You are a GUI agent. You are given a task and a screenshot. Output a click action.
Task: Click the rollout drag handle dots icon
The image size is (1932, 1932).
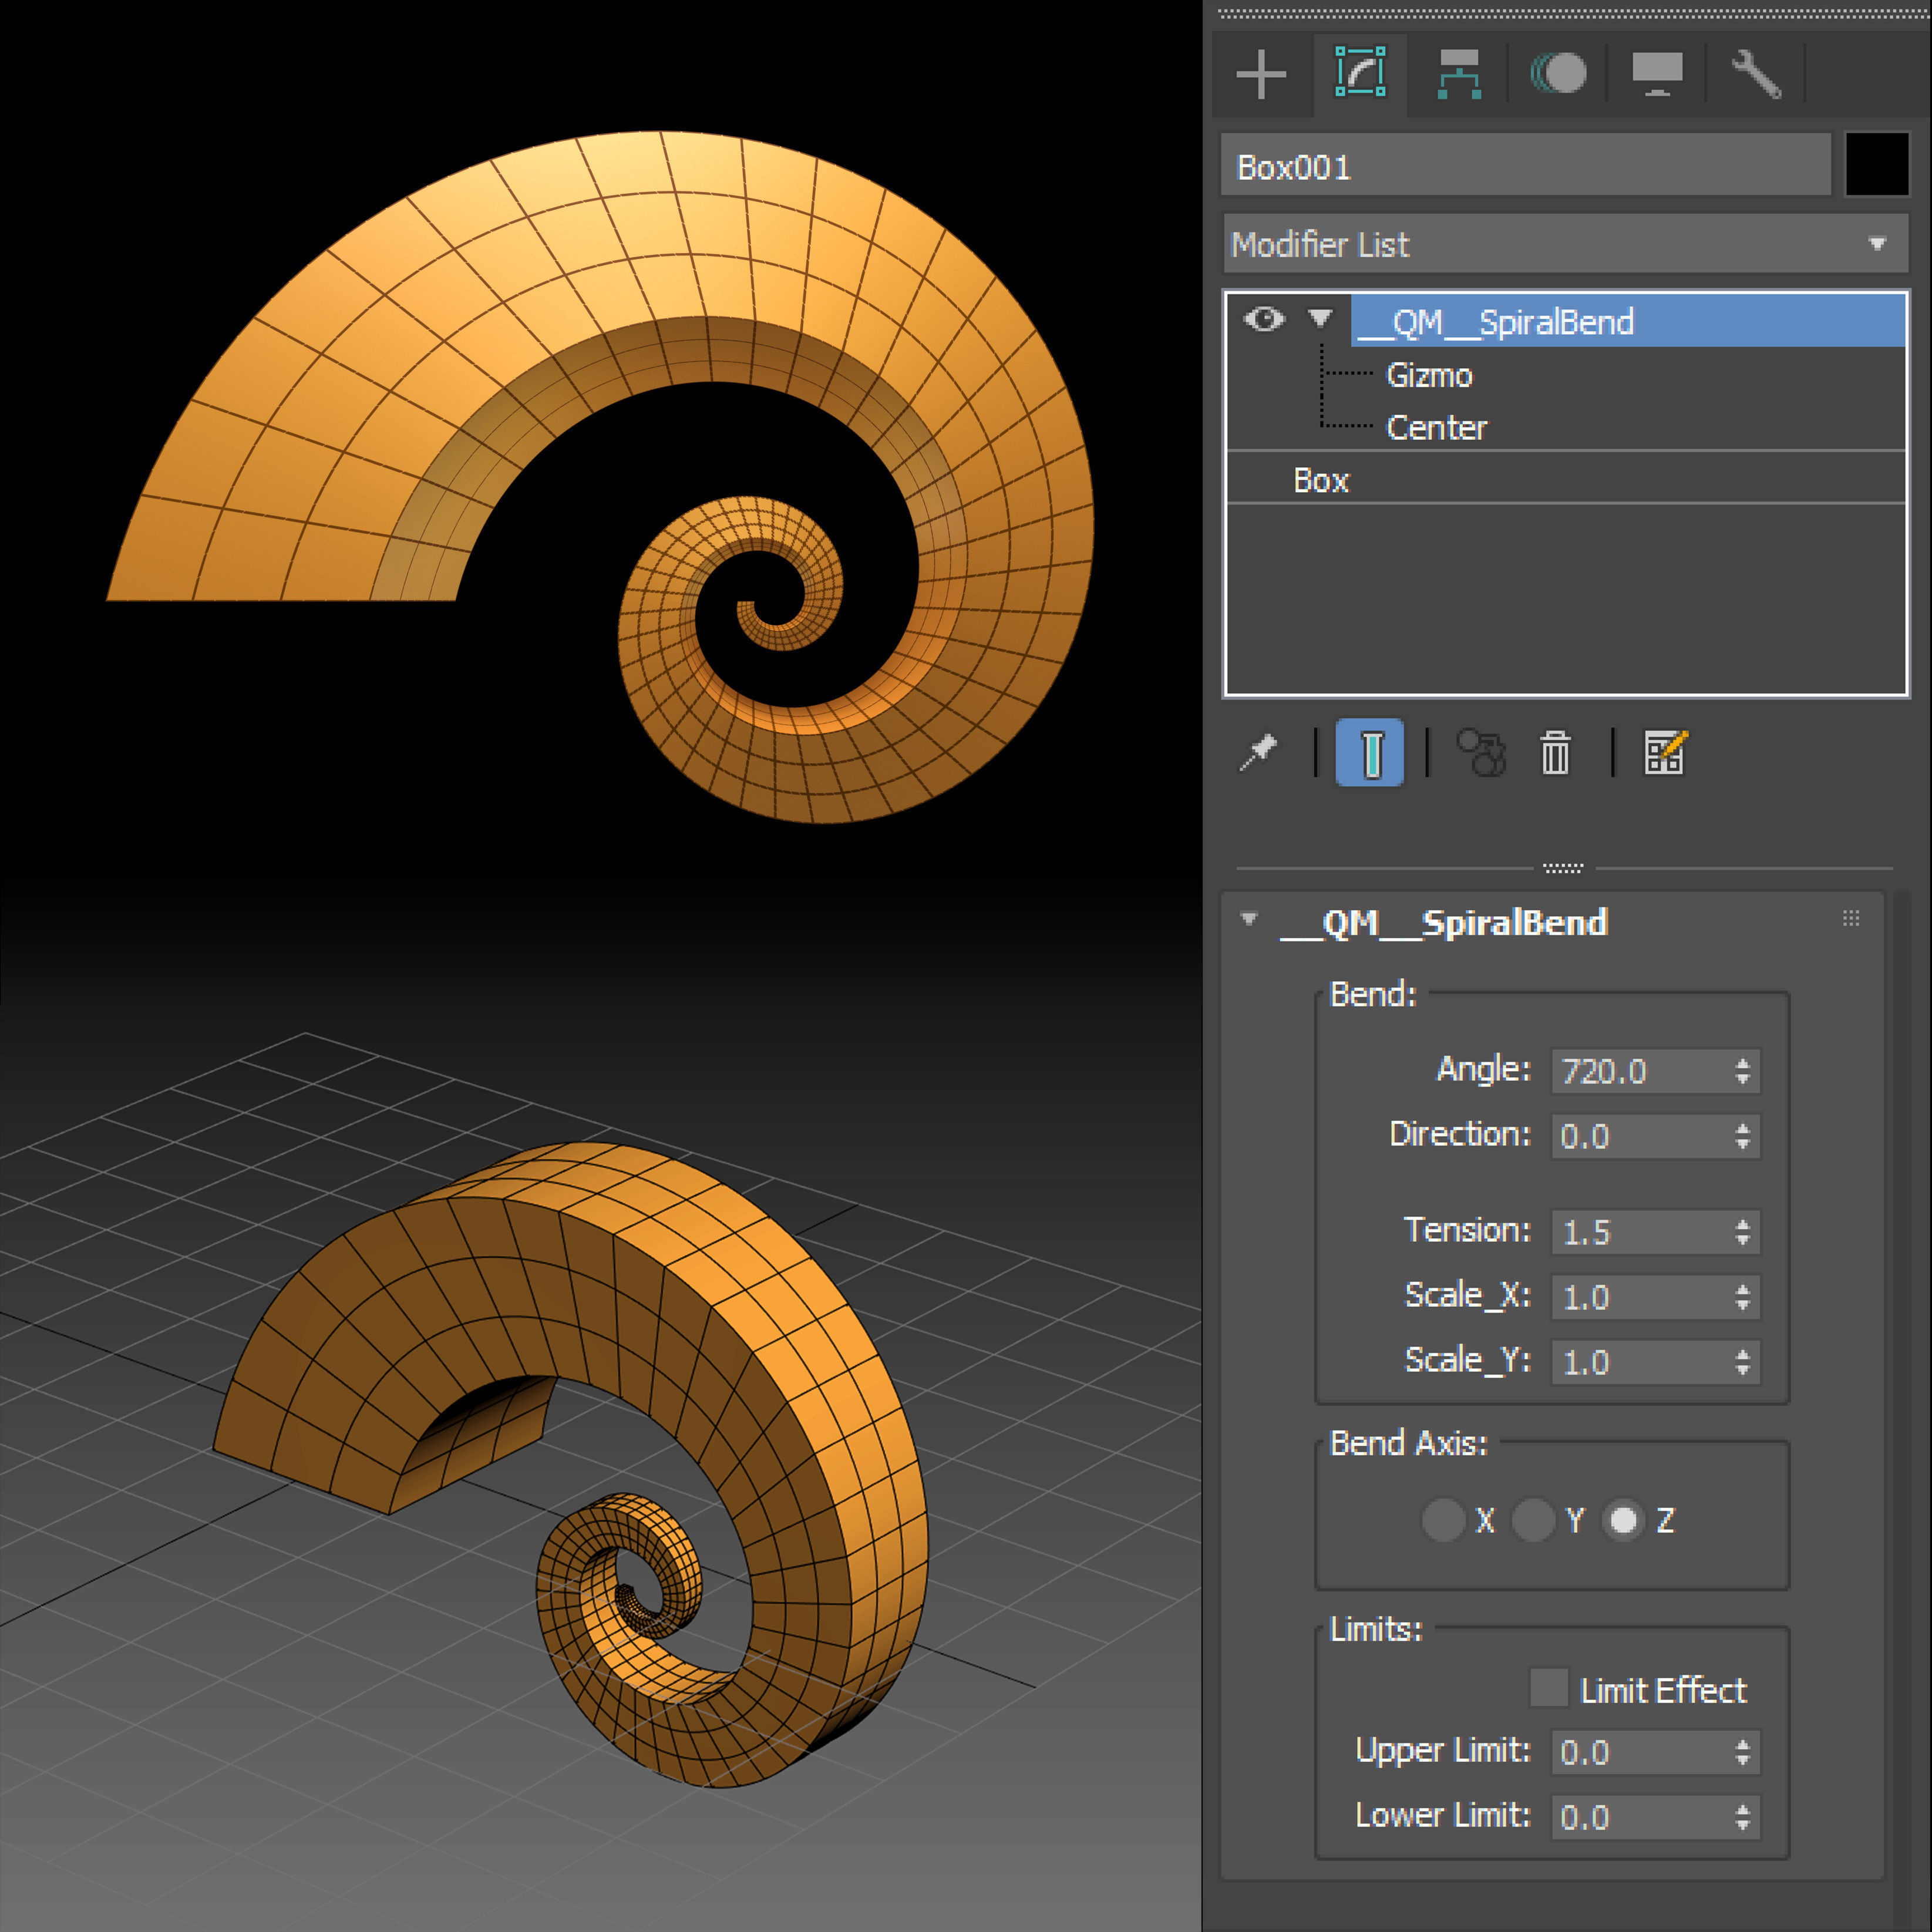[1851, 918]
